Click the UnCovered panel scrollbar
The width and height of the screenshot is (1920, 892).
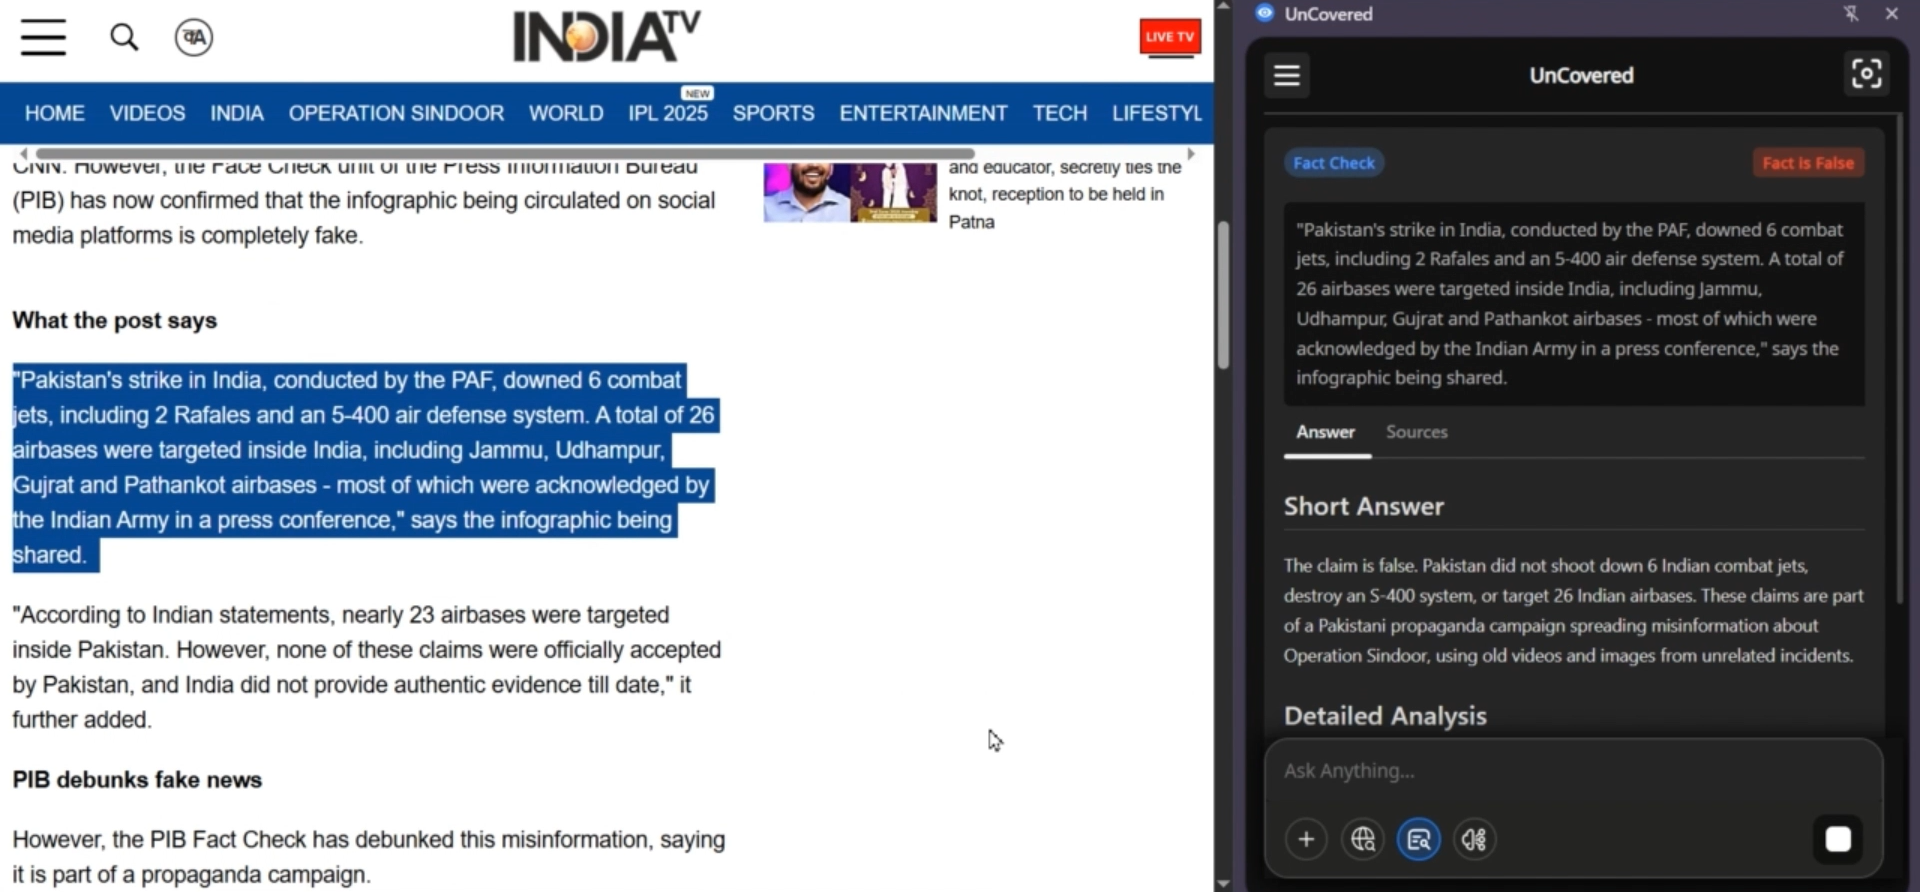pyautogui.click(x=1899, y=360)
